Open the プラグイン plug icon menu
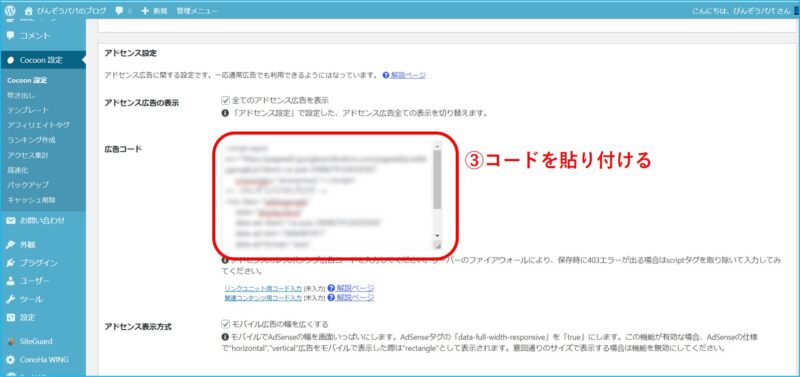Image resolution: width=800 pixels, height=377 pixels. (x=11, y=263)
